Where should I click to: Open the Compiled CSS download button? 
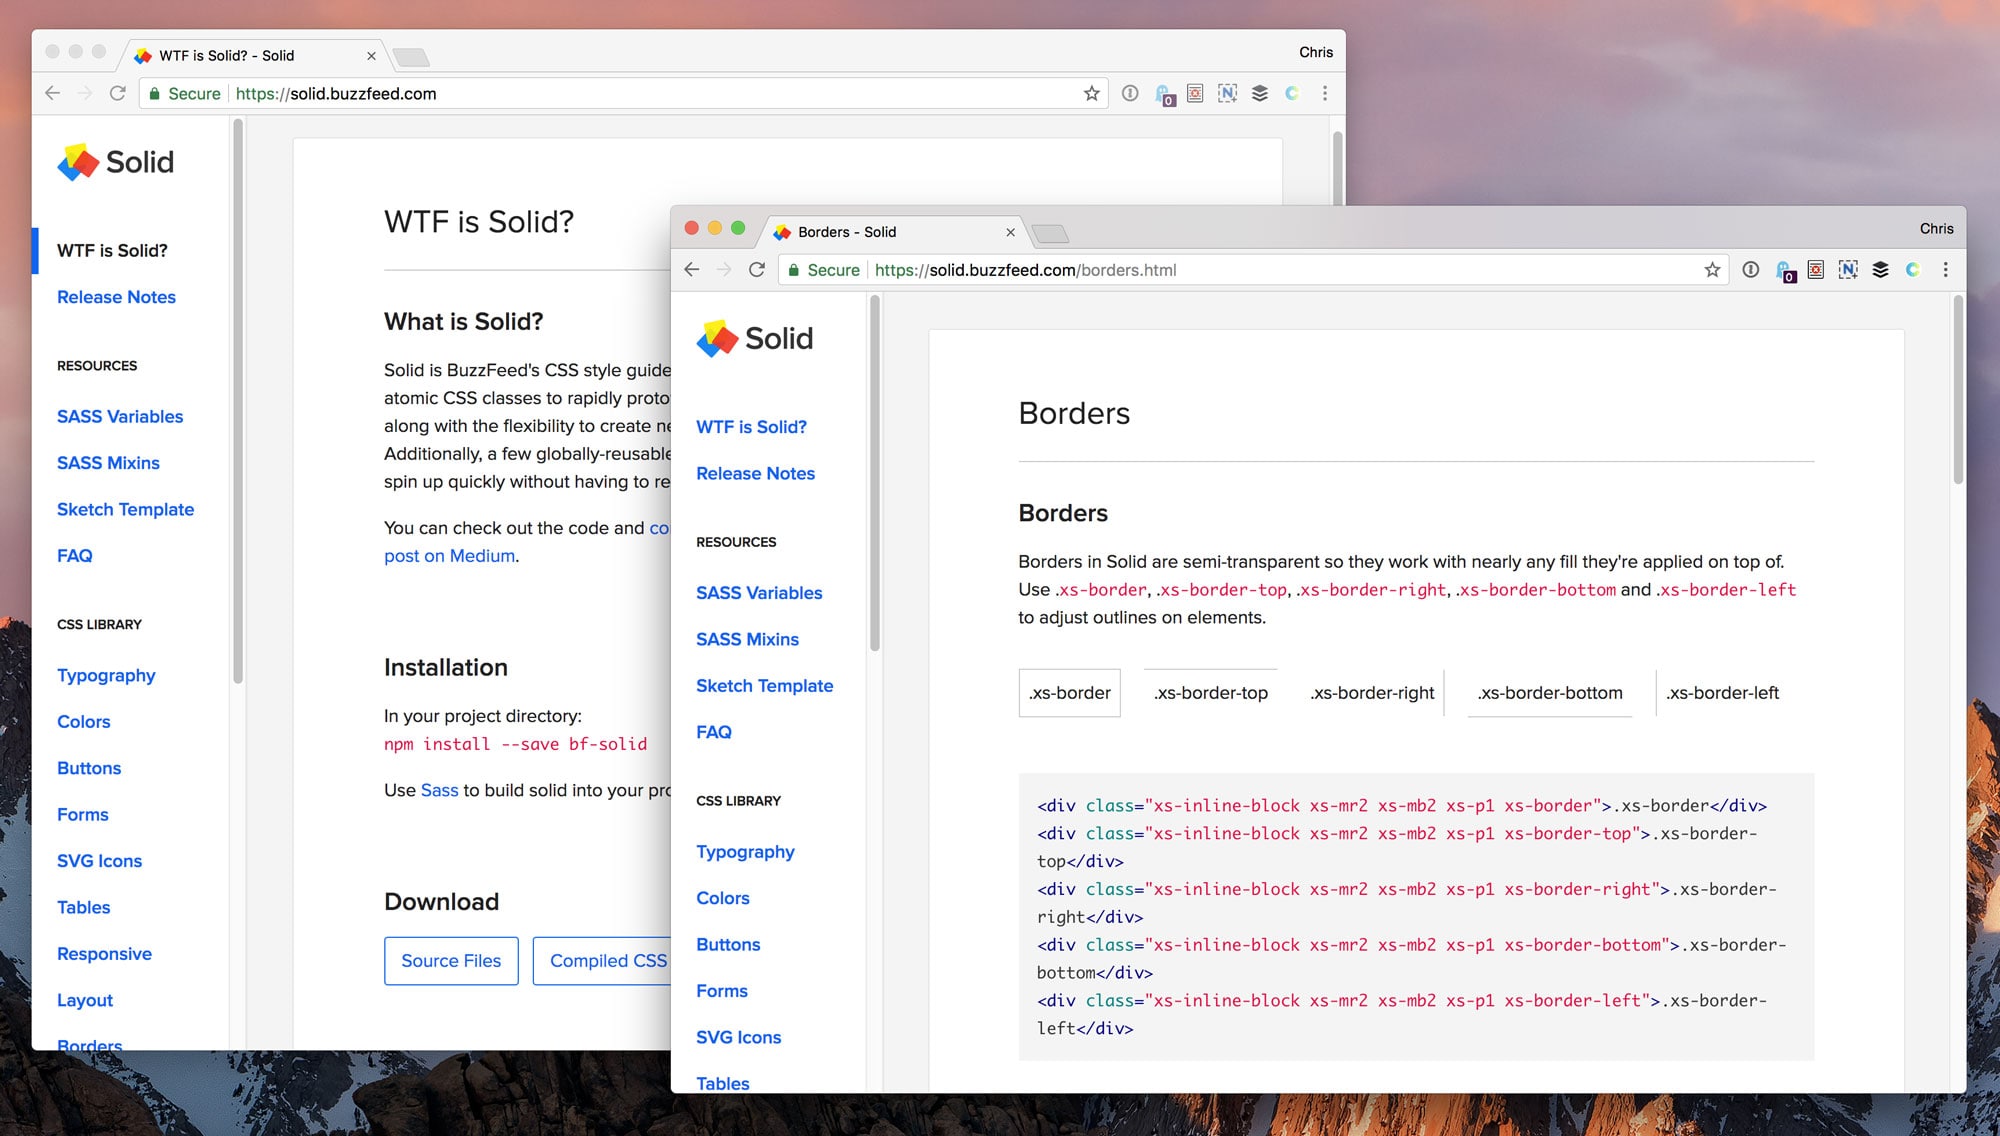[x=606, y=961]
